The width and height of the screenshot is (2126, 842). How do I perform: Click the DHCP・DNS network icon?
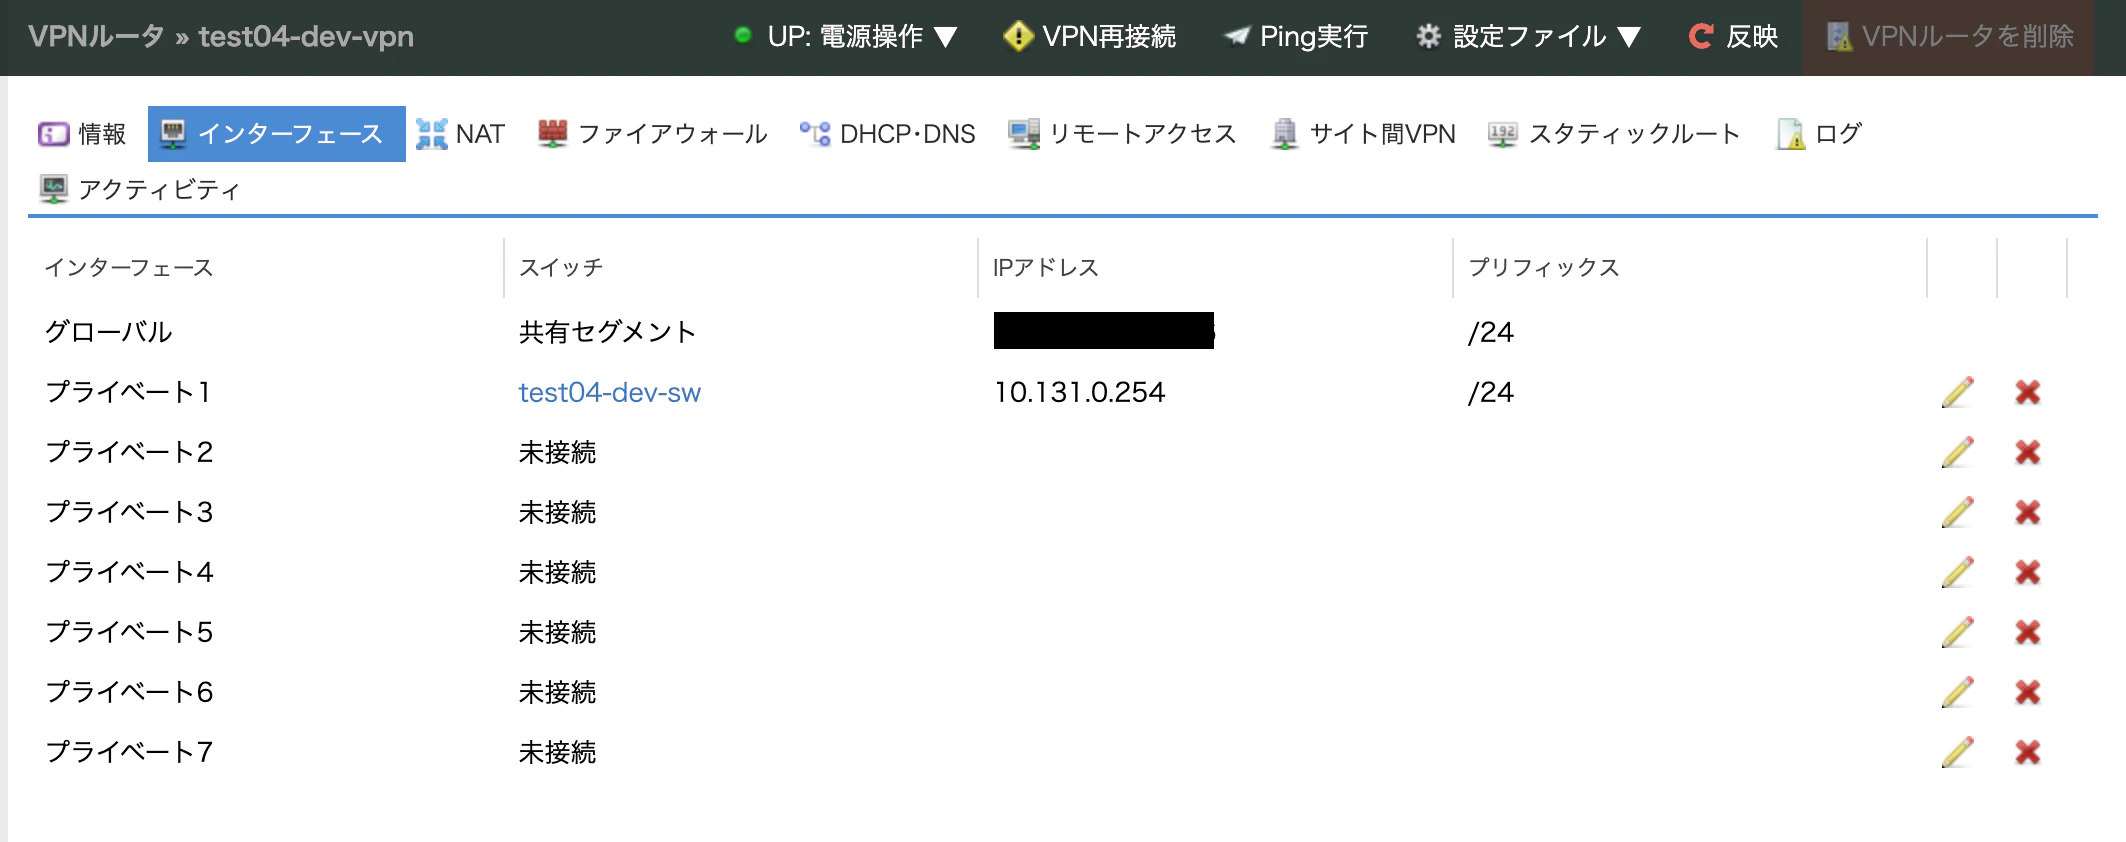pyautogui.click(x=815, y=133)
